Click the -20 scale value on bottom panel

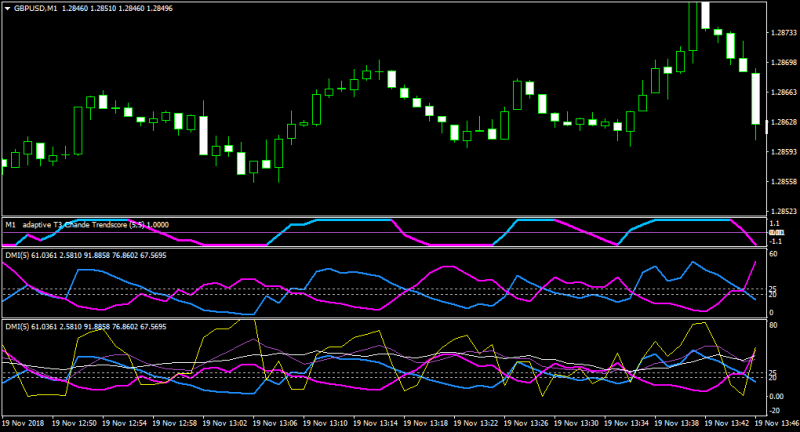[774, 411]
